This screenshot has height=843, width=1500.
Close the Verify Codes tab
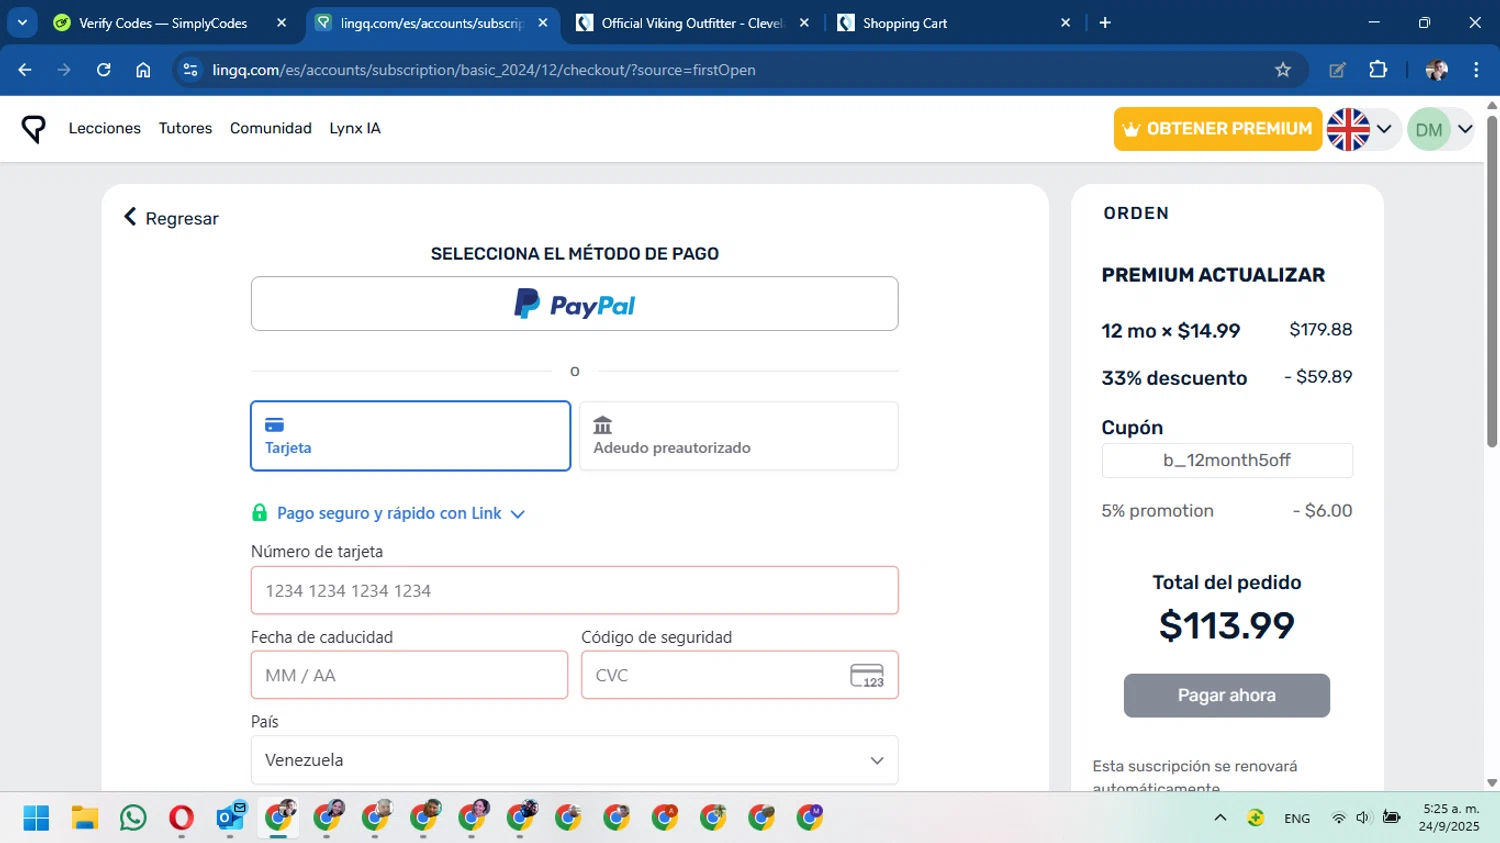[281, 23]
